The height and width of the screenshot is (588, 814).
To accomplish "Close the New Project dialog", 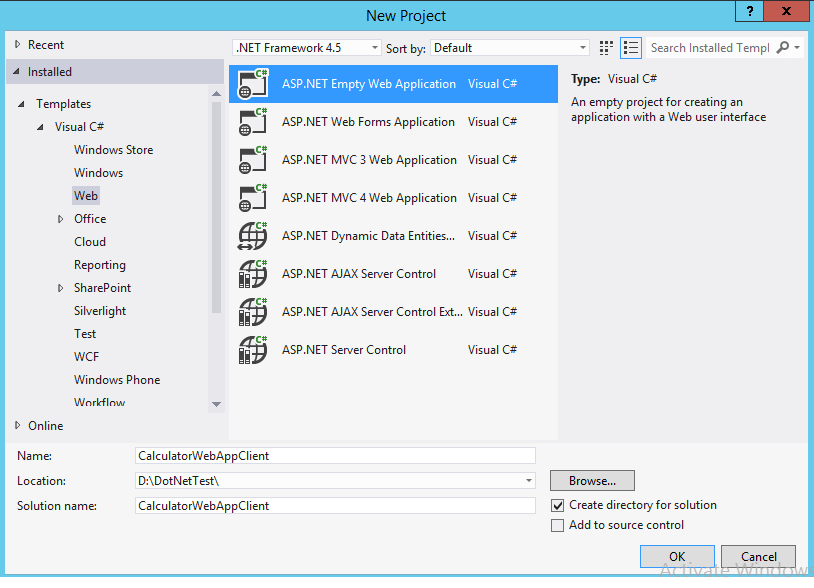I will [x=786, y=11].
